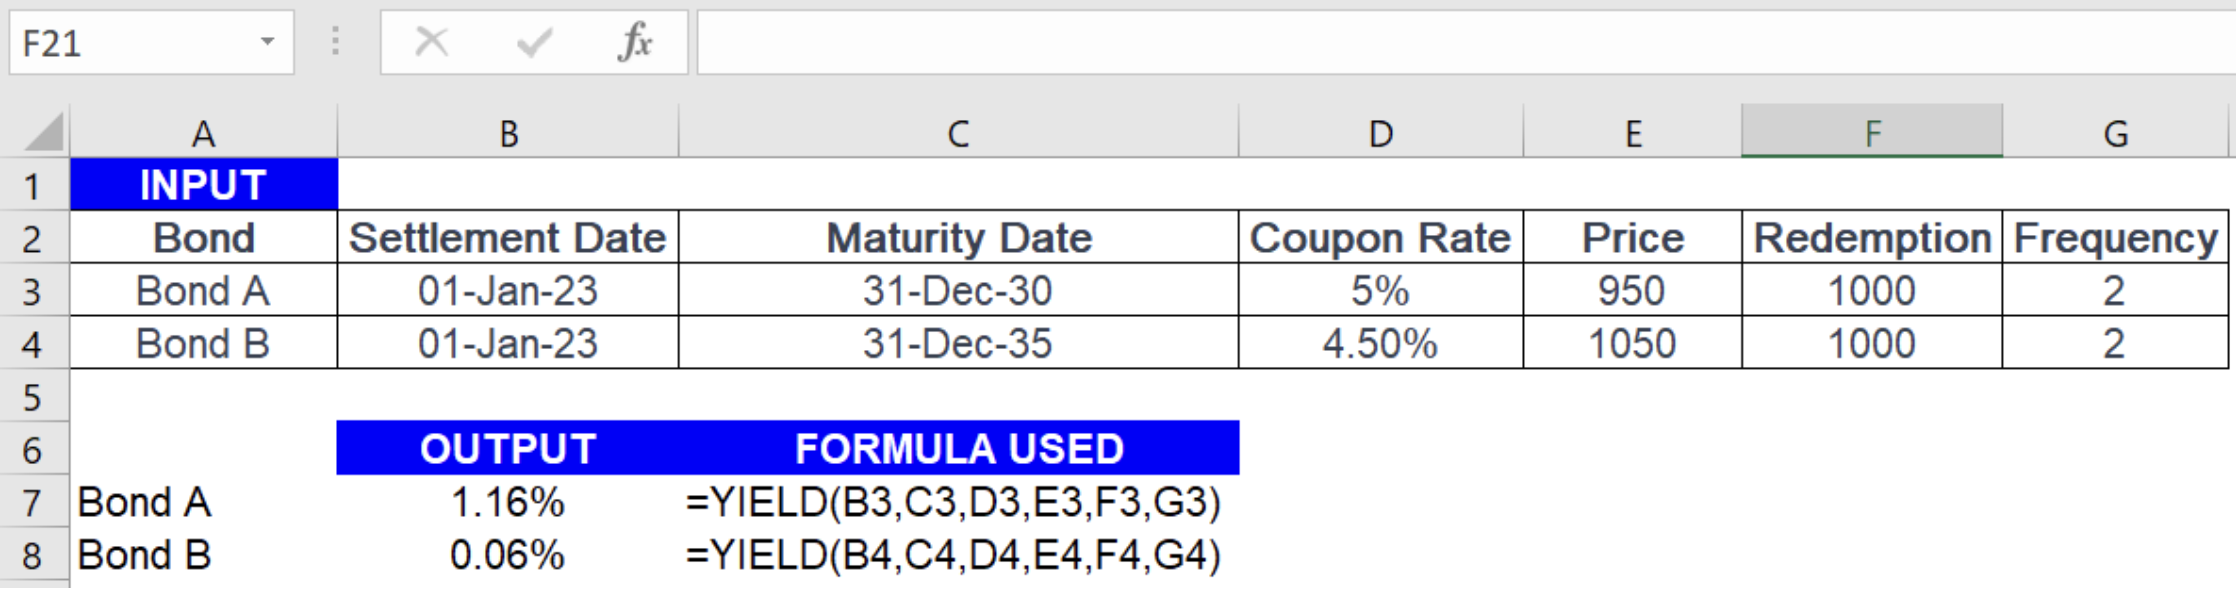Image resolution: width=2236 pixels, height=598 pixels.
Task: Select the Price cell showing 1050
Action: click(1632, 343)
